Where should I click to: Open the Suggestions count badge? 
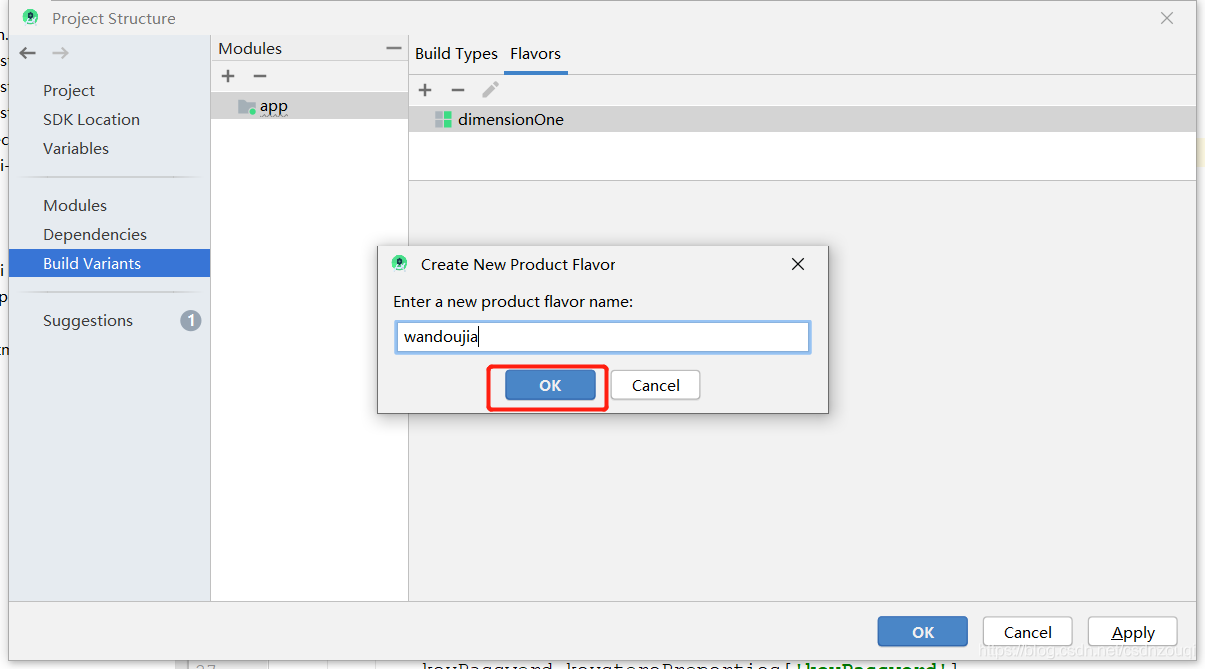tap(190, 321)
